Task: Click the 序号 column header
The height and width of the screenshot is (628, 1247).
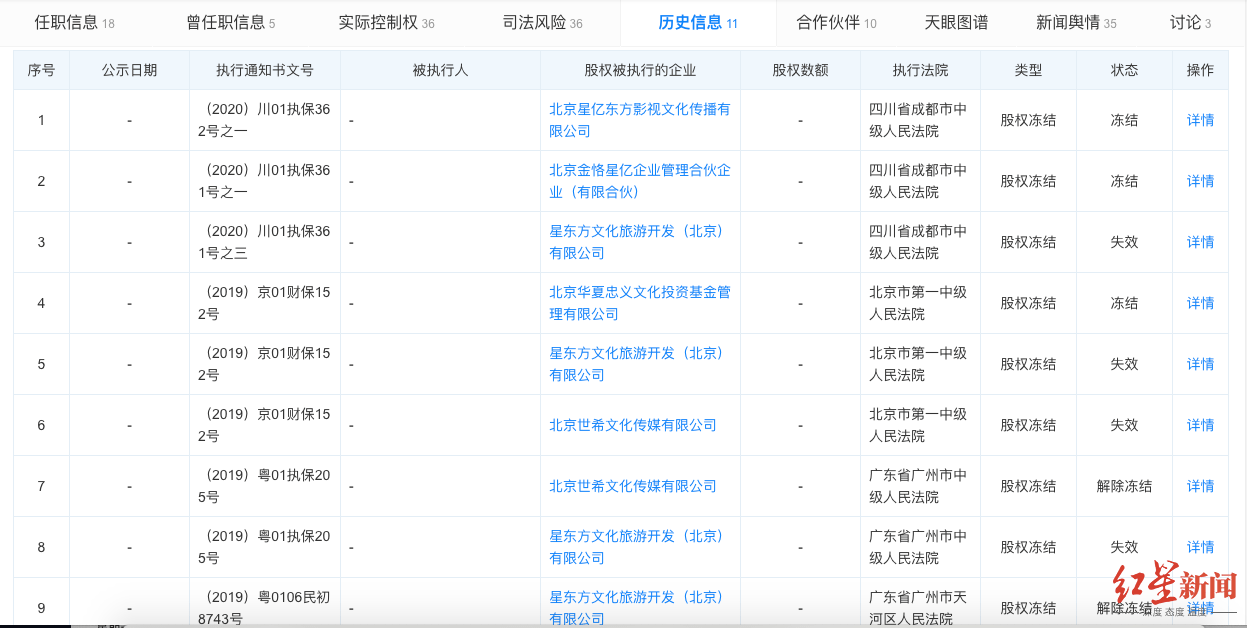Action: click(x=41, y=70)
